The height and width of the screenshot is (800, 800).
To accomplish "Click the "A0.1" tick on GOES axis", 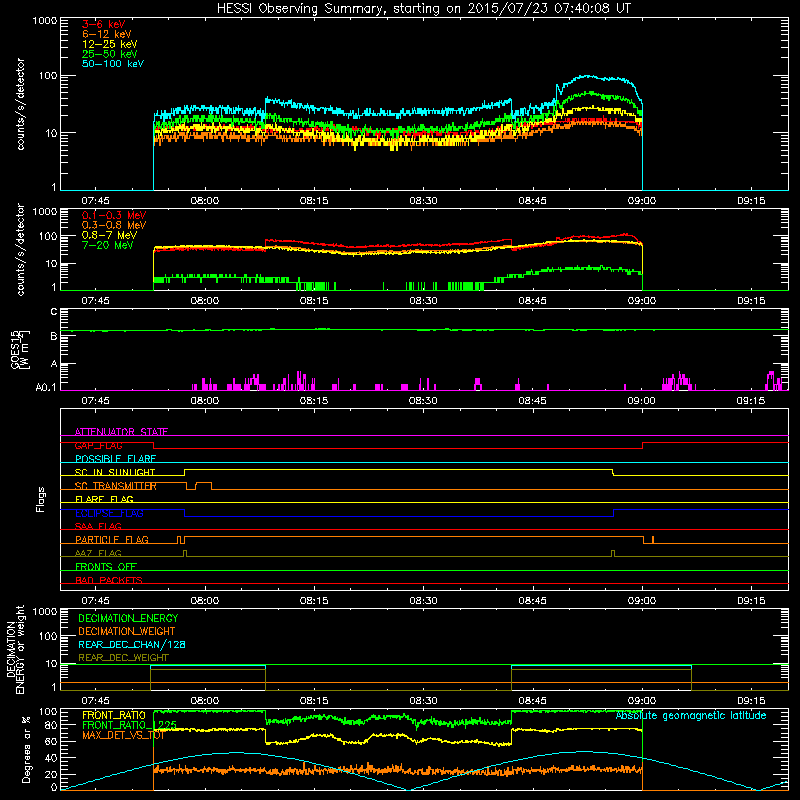I will point(46,387).
